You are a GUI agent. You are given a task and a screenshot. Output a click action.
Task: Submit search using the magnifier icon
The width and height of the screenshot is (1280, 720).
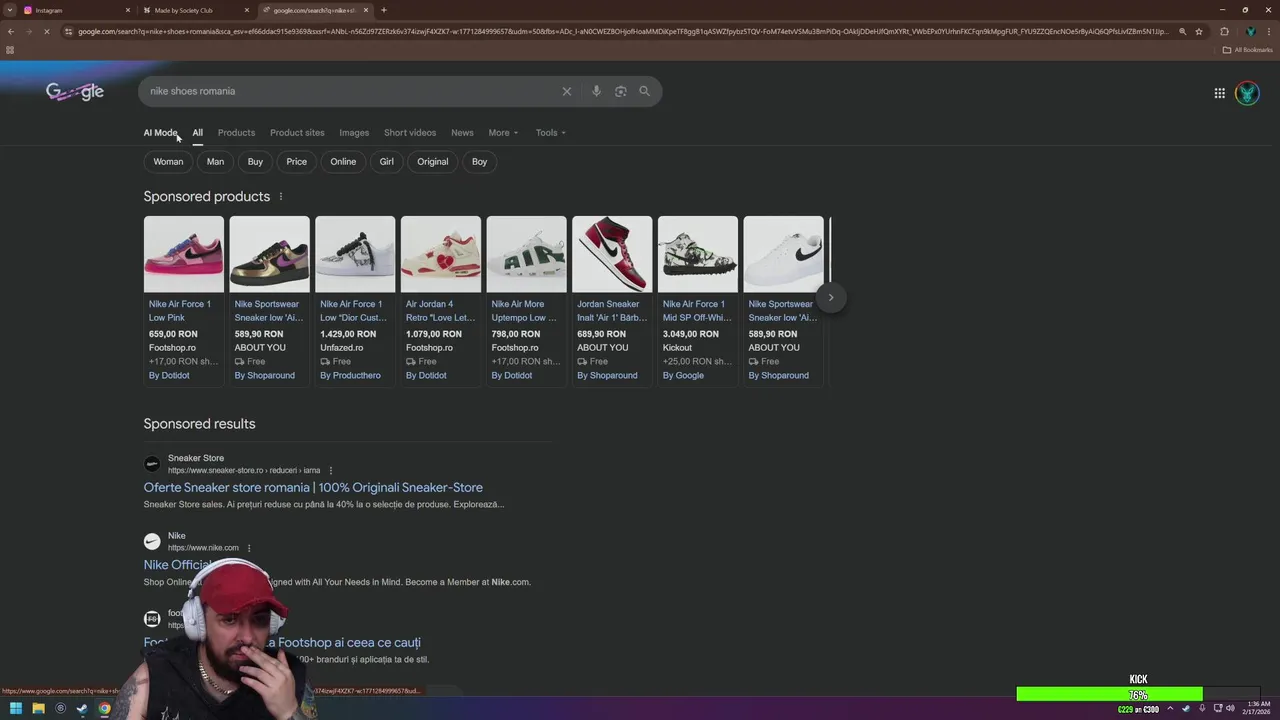[645, 91]
